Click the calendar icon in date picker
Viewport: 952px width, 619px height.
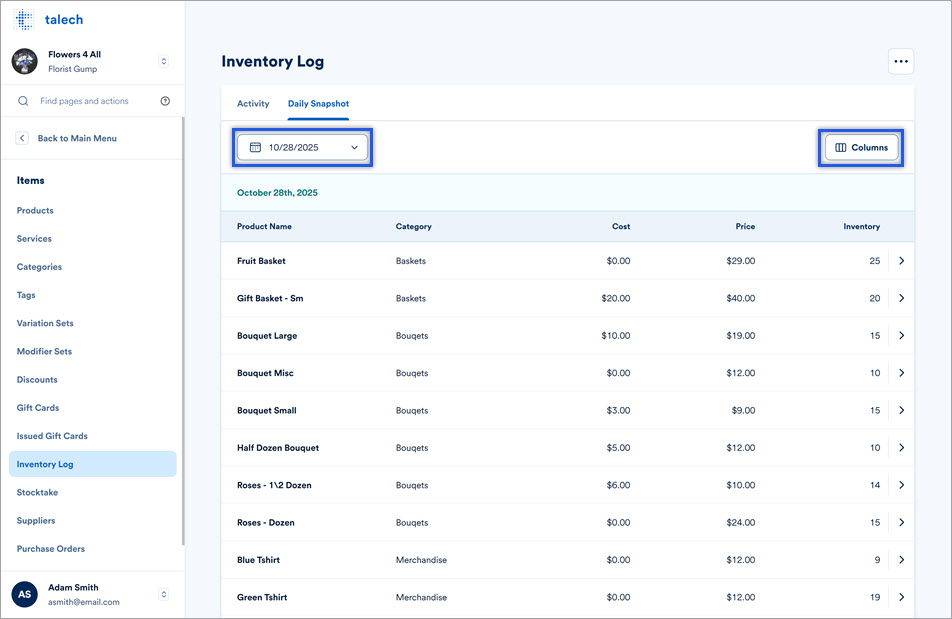coord(256,147)
